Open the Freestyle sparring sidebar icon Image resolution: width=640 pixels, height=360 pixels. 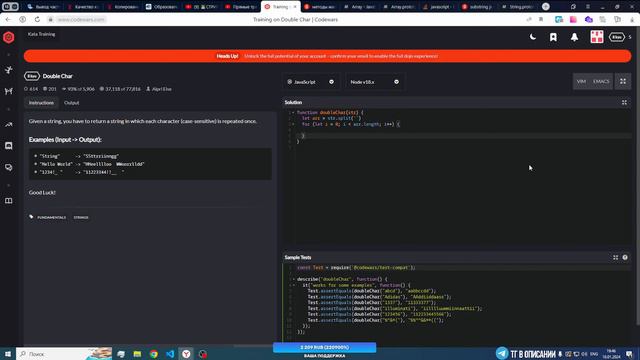[9, 91]
